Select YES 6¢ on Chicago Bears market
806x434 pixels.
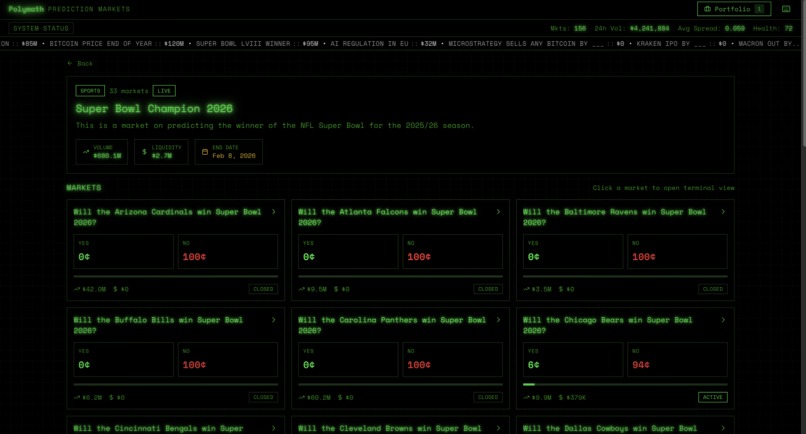click(x=573, y=359)
